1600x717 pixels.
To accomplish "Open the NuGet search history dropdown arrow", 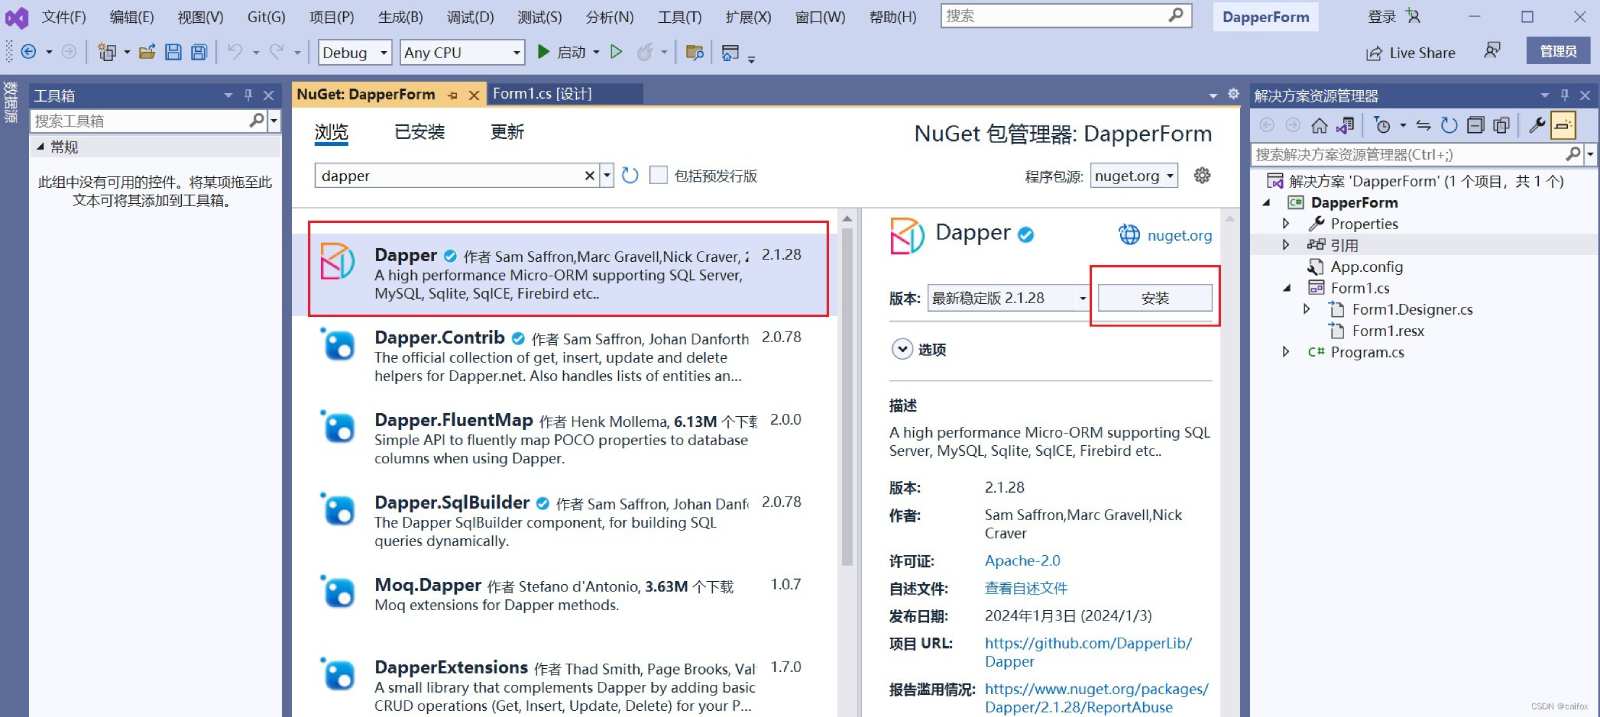I will (606, 175).
